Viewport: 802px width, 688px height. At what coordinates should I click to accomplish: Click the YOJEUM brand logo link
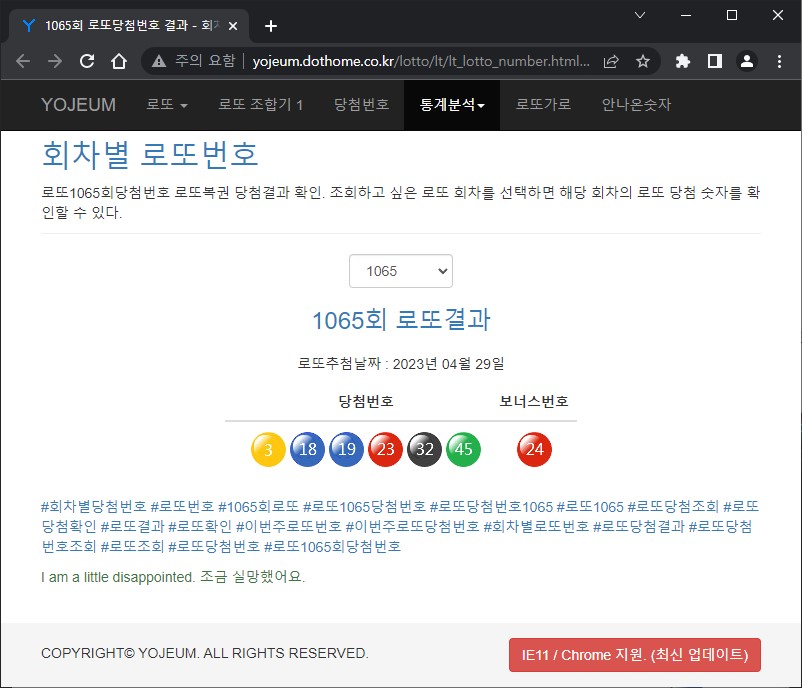(78, 105)
